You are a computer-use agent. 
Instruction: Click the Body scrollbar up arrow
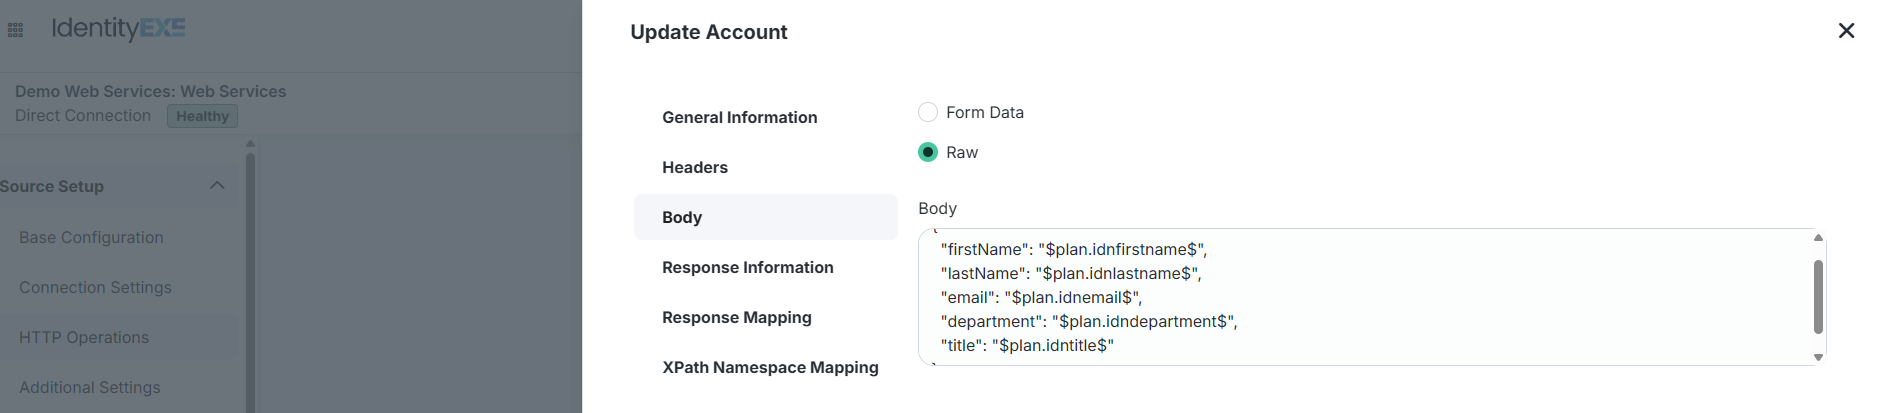pos(1818,238)
